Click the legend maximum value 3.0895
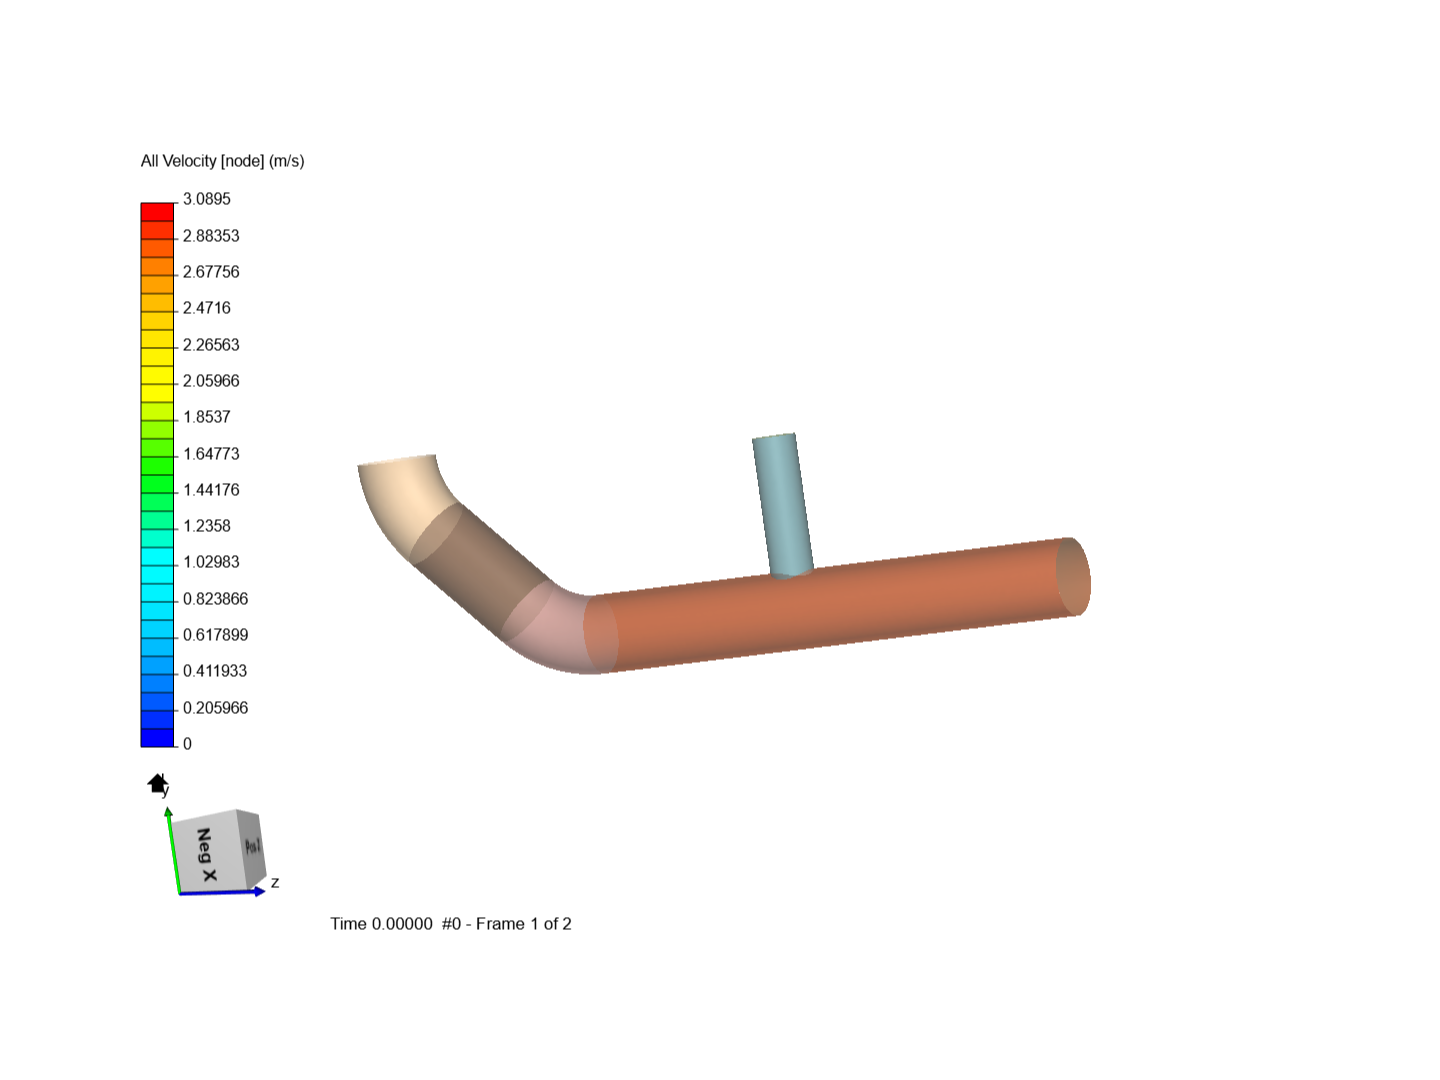 tap(207, 199)
